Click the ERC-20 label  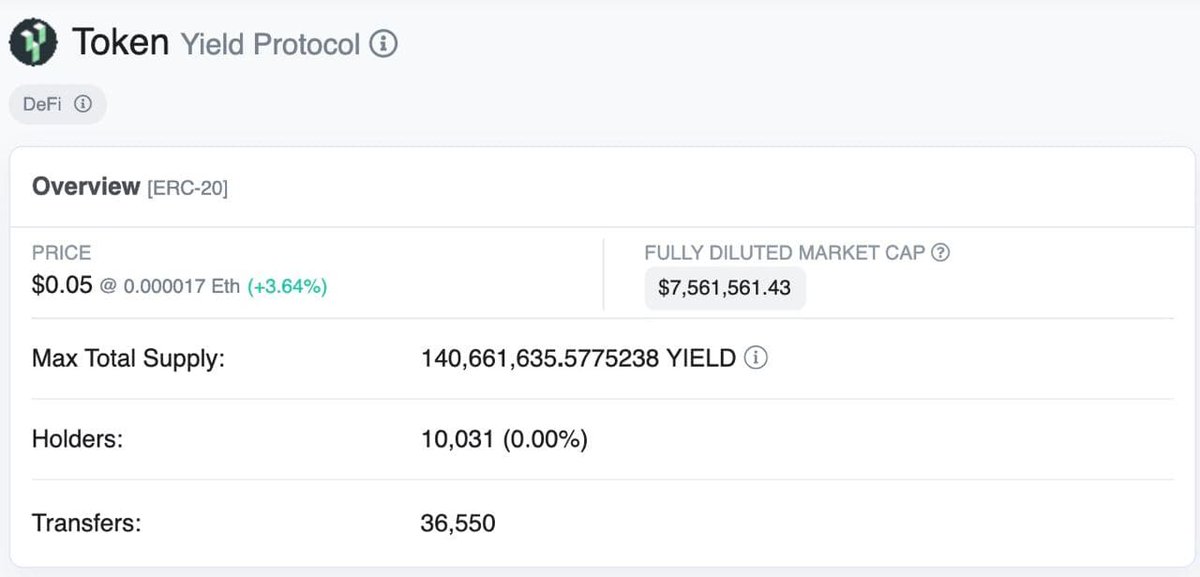click(x=188, y=188)
